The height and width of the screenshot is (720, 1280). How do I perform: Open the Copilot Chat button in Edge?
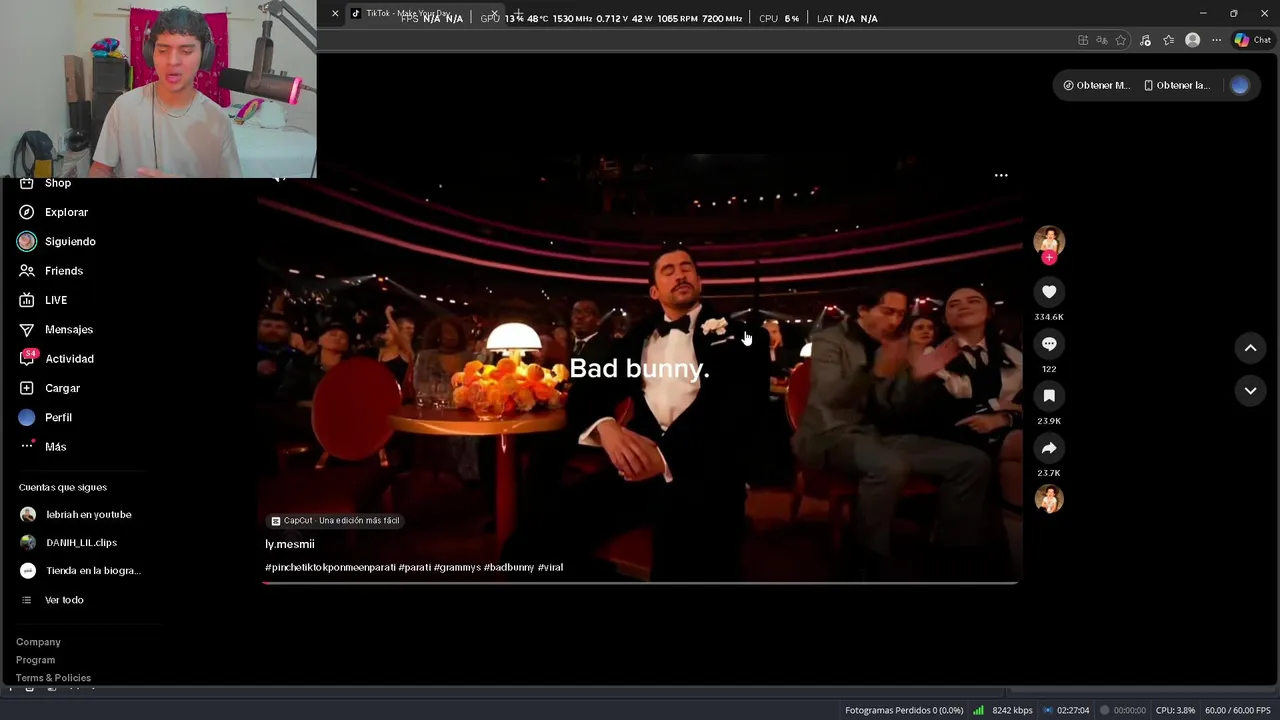1252,40
